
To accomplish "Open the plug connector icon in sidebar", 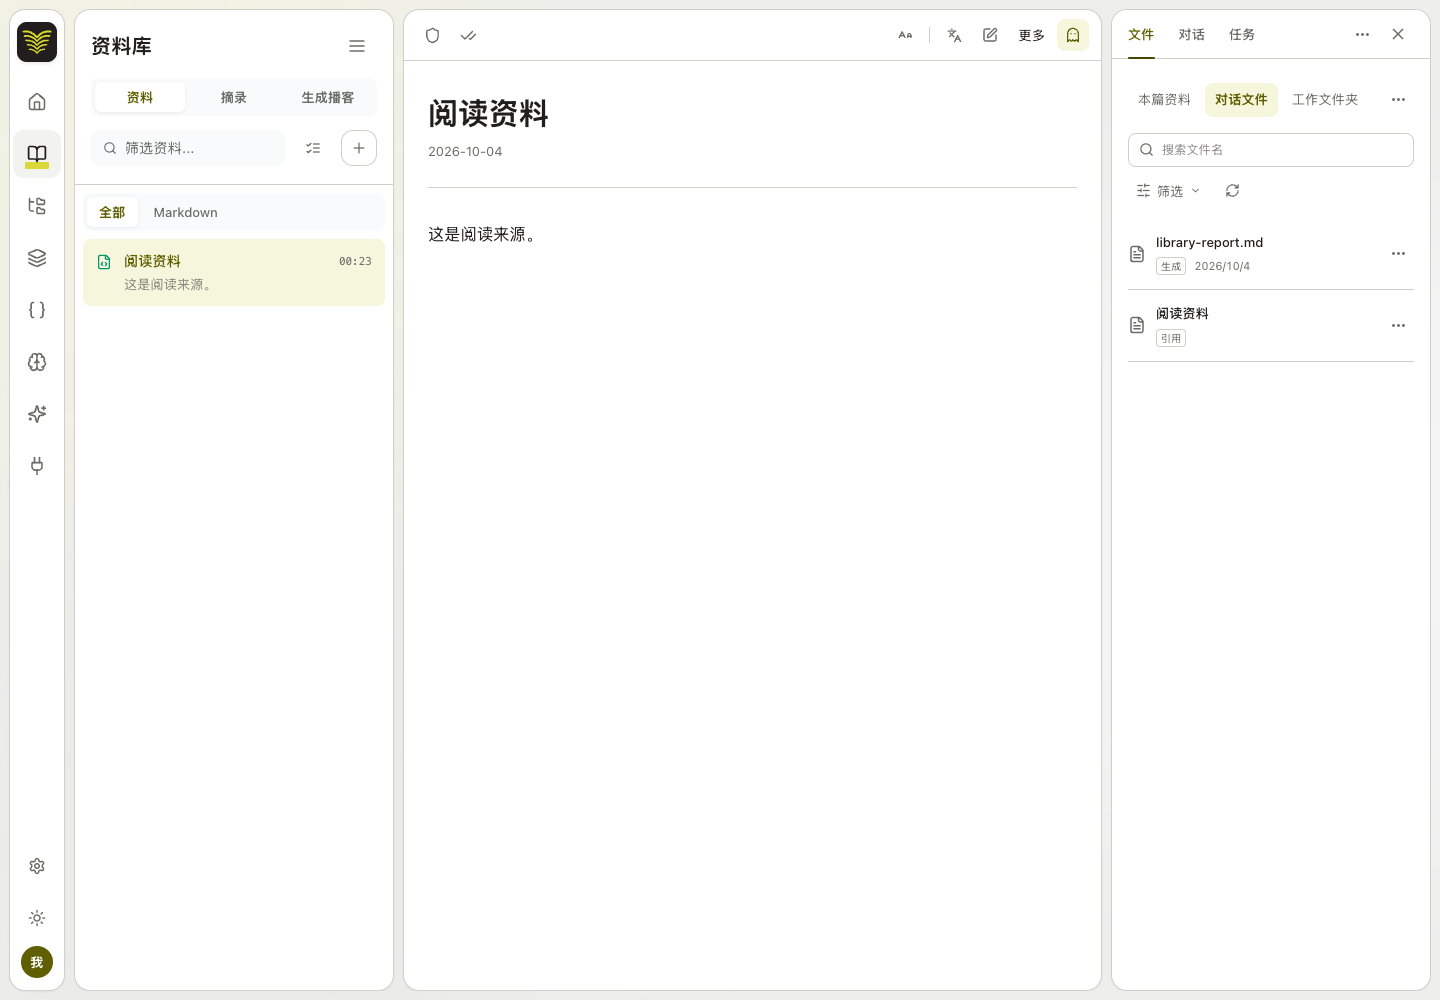I will click(37, 466).
